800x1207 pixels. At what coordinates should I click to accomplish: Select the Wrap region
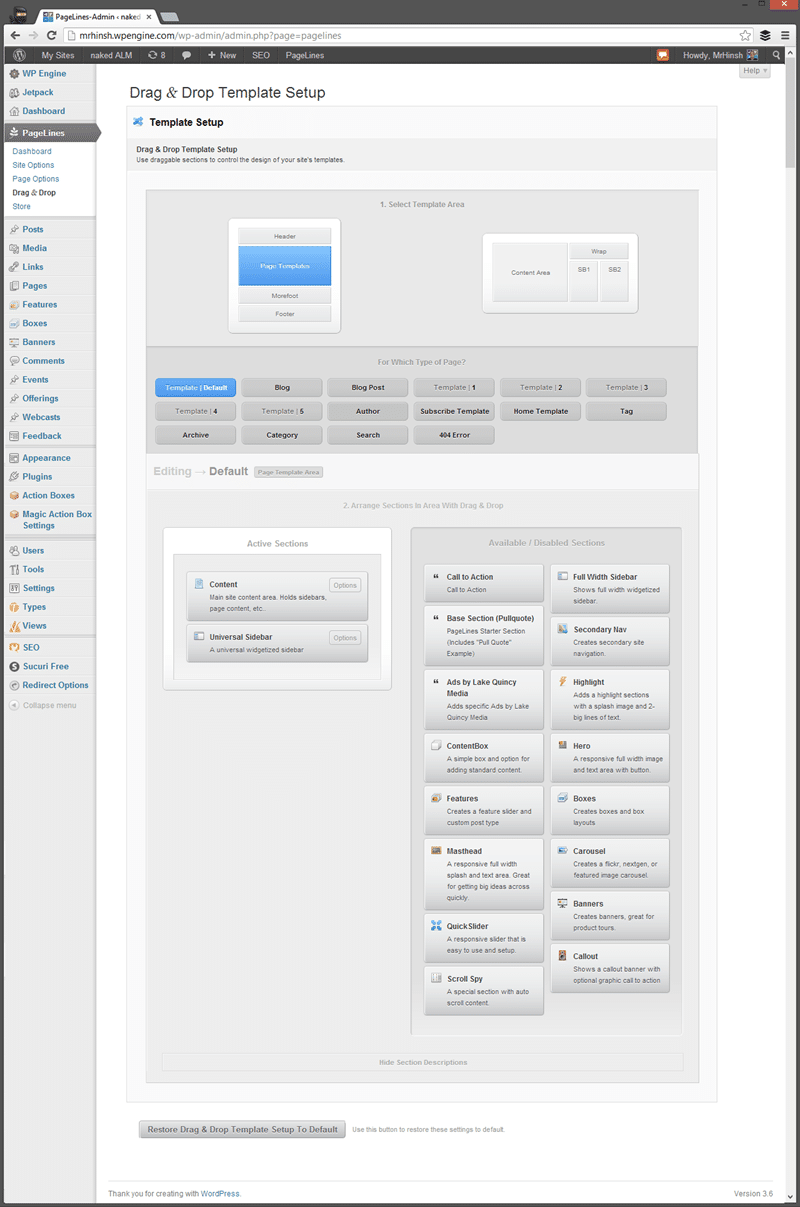pos(599,251)
